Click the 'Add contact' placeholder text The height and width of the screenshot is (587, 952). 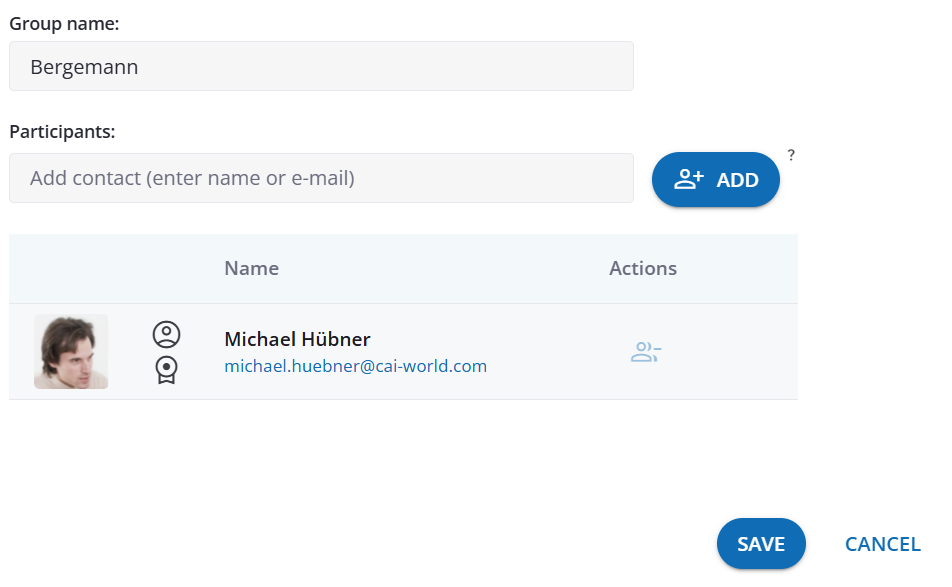pos(192,179)
